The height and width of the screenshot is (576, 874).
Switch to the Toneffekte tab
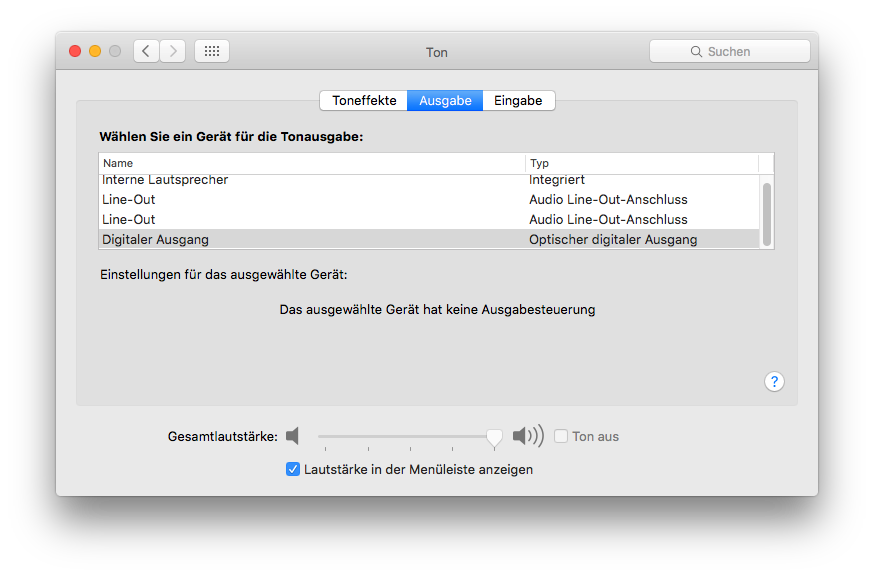pyautogui.click(x=364, y=100)
